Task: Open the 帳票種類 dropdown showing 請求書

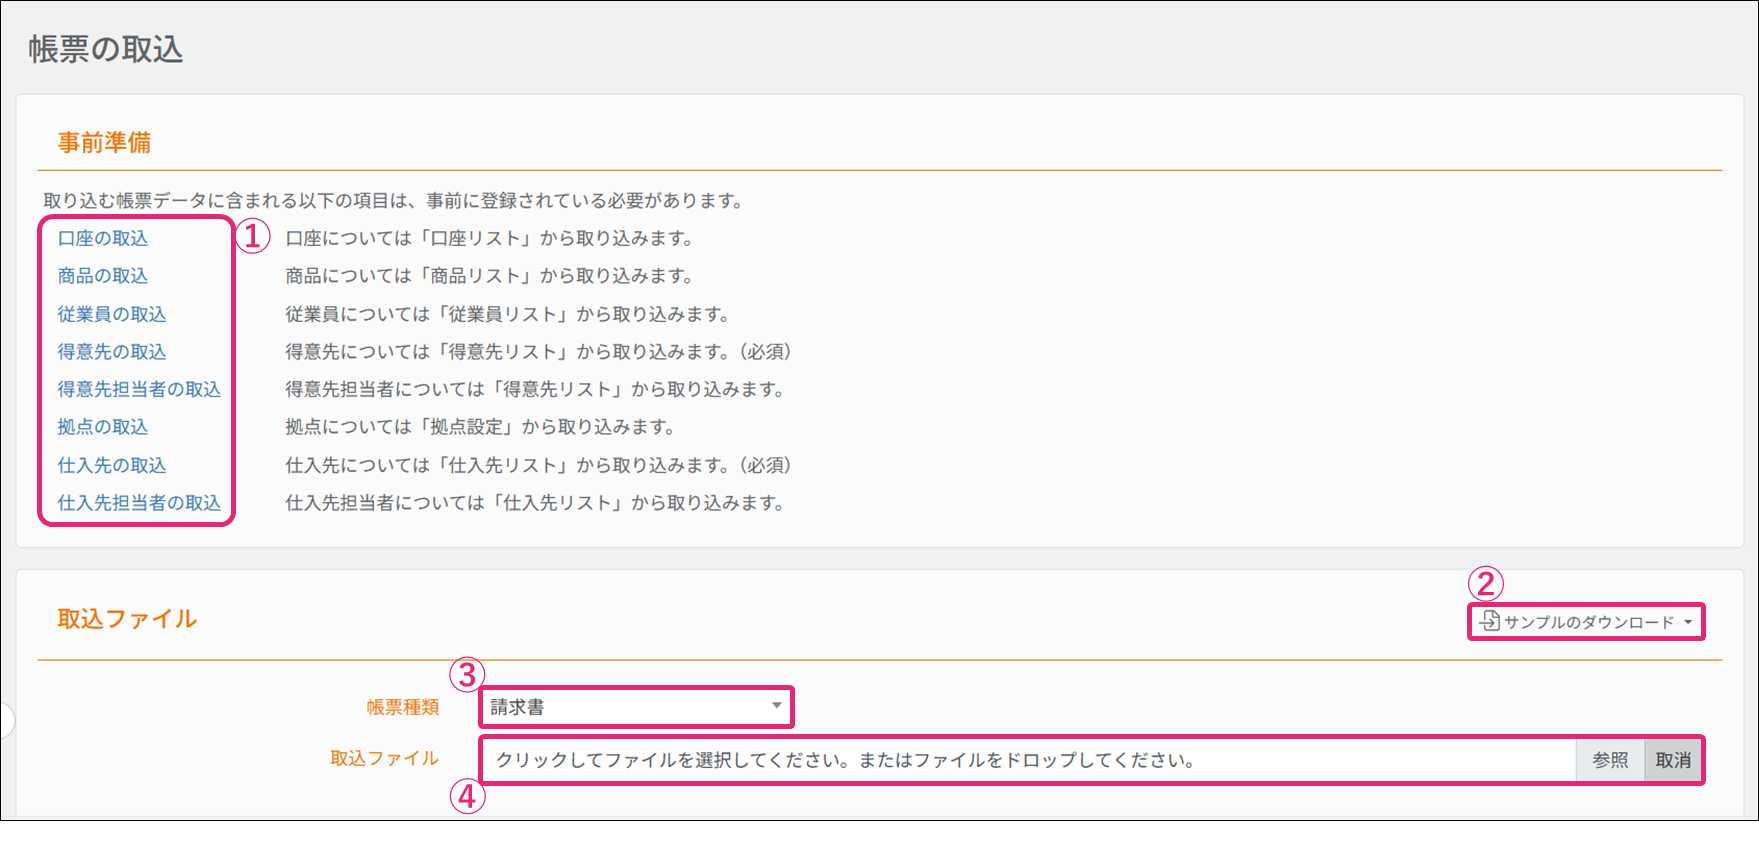Action: click(636, 707)
